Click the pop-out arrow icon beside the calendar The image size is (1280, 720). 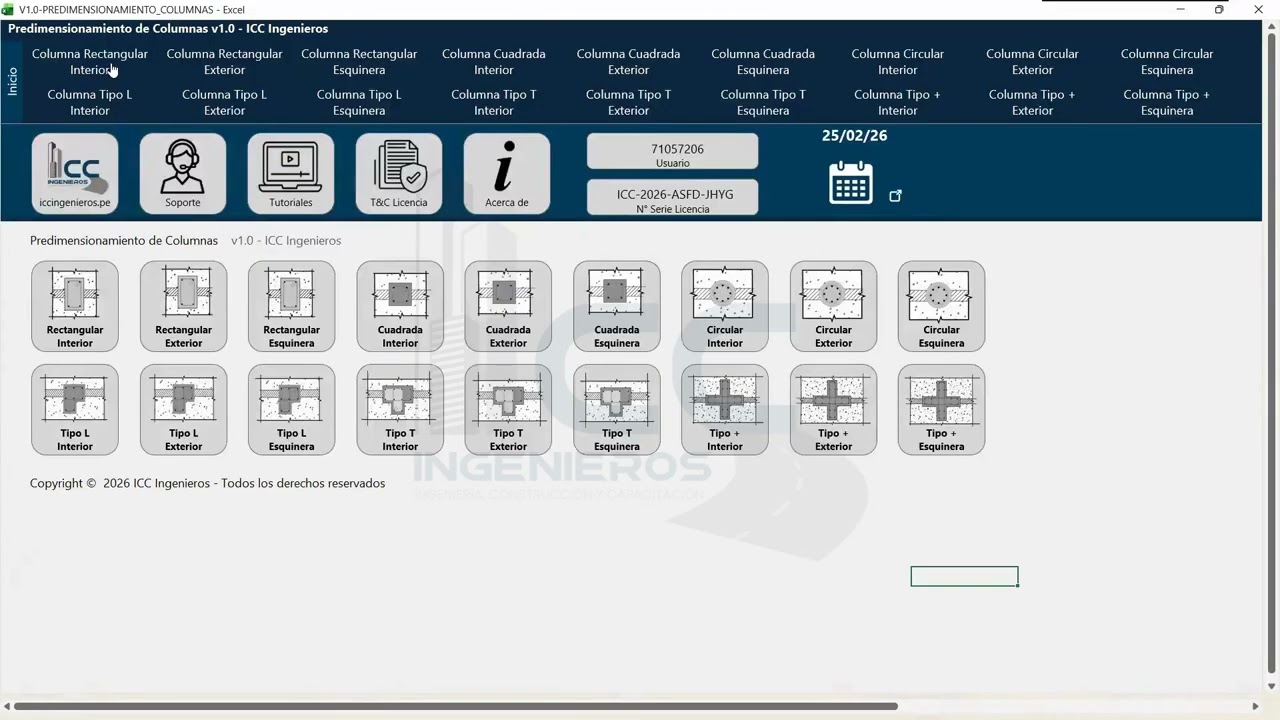click(x=895, y=196)
